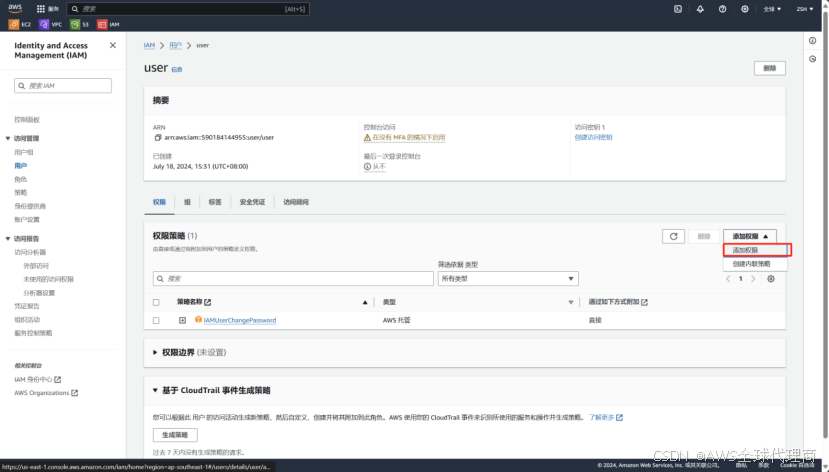Toggle the 添加权限 dropdown button
829x472 pixels.
coord(750,236)
